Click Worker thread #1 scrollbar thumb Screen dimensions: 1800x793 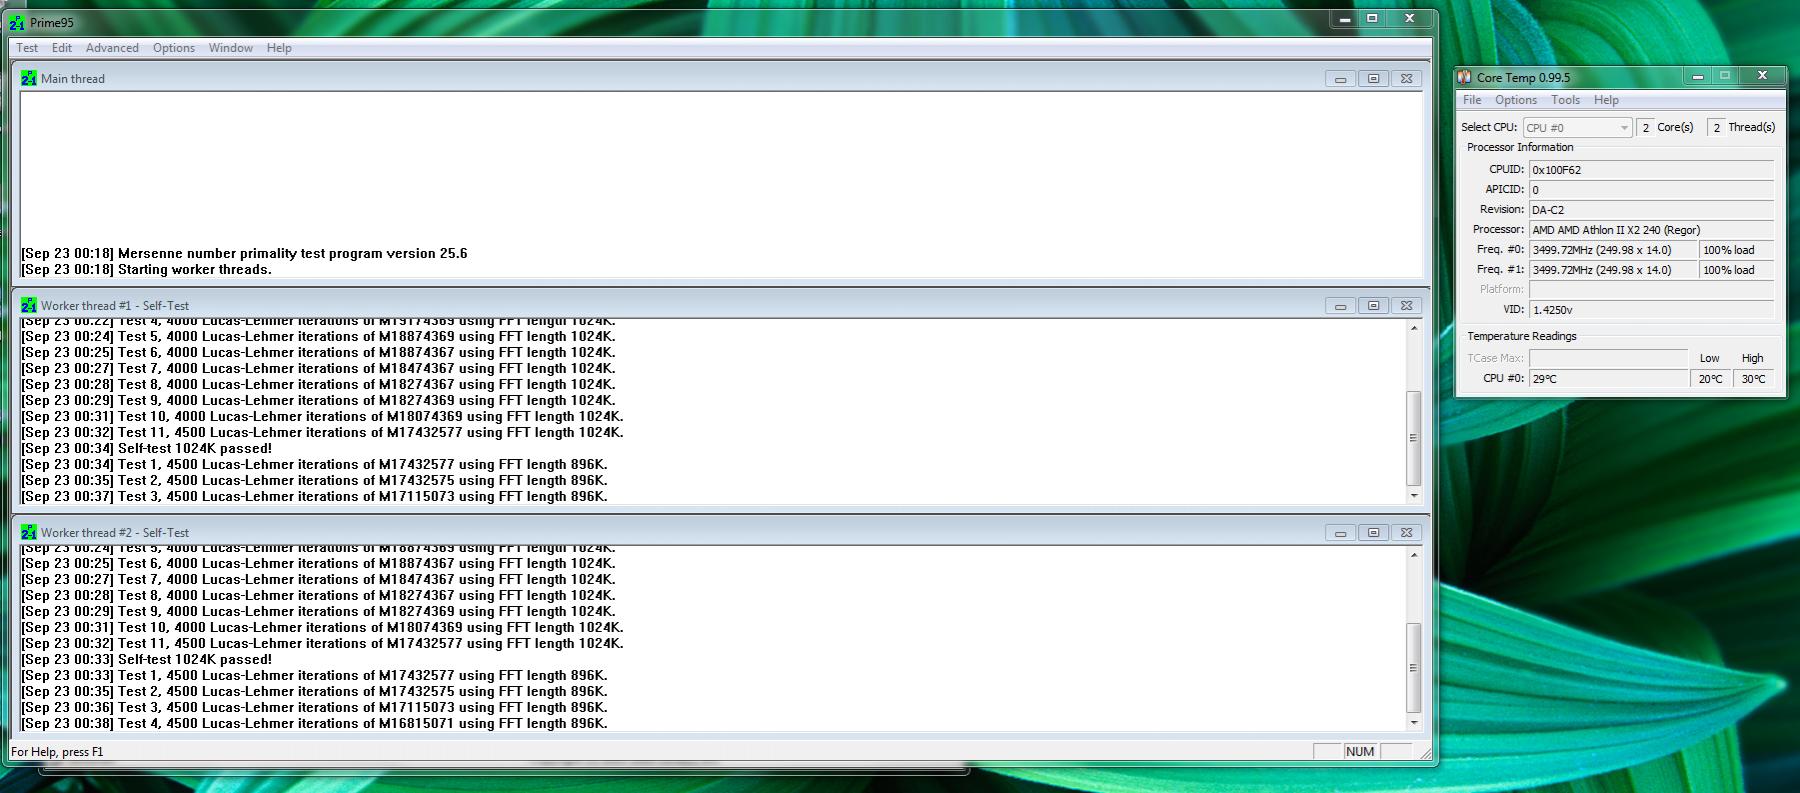tap(1414, 438)
